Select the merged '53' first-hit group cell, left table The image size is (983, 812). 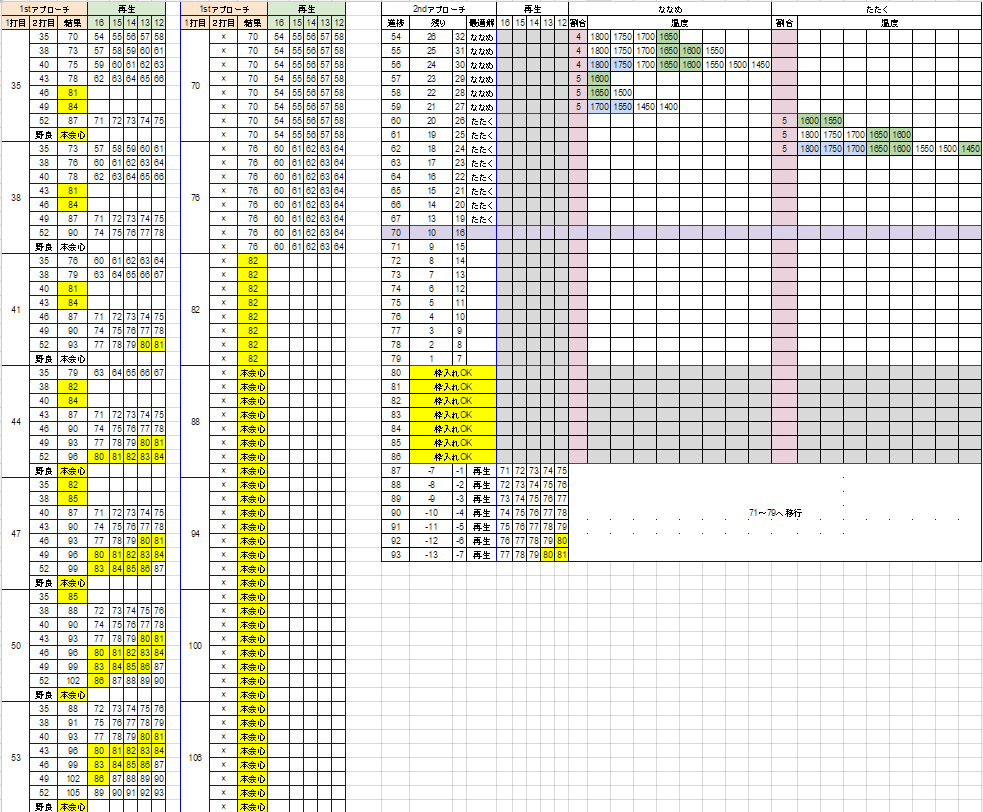pos(16,757)
